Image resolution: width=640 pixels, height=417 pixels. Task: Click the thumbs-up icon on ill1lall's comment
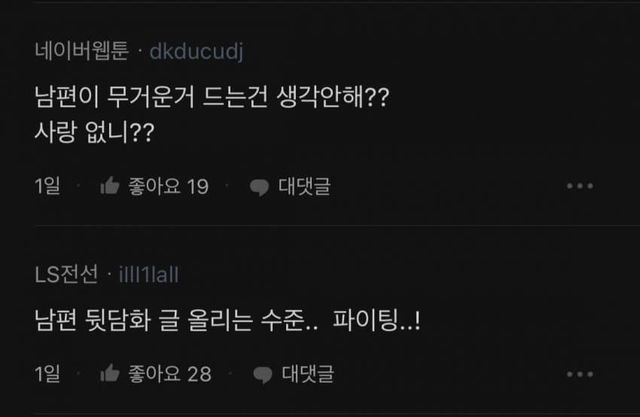[110, 374]
